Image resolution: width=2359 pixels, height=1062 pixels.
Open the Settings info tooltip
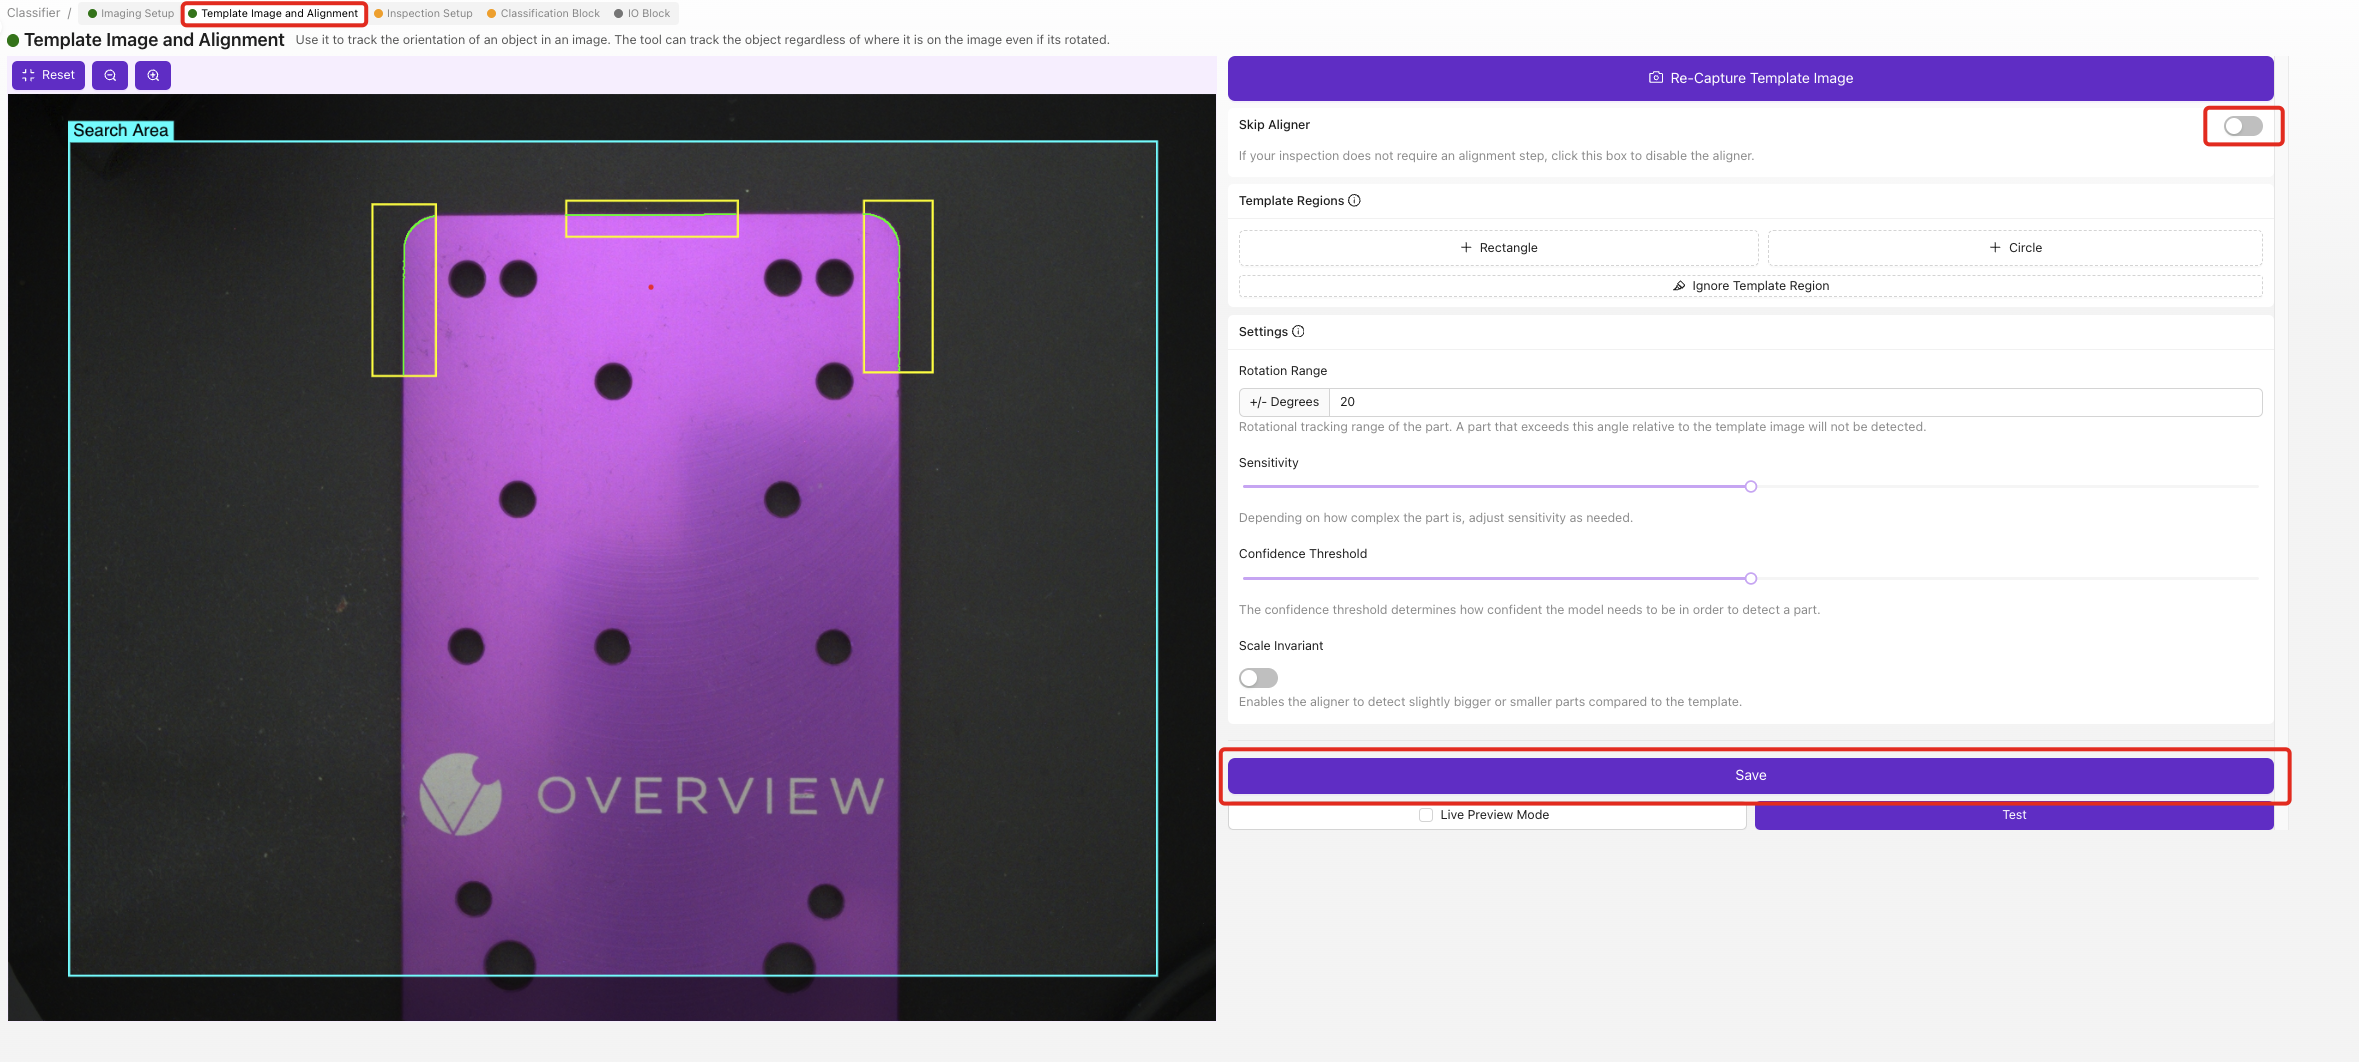tap(1298, 331)
